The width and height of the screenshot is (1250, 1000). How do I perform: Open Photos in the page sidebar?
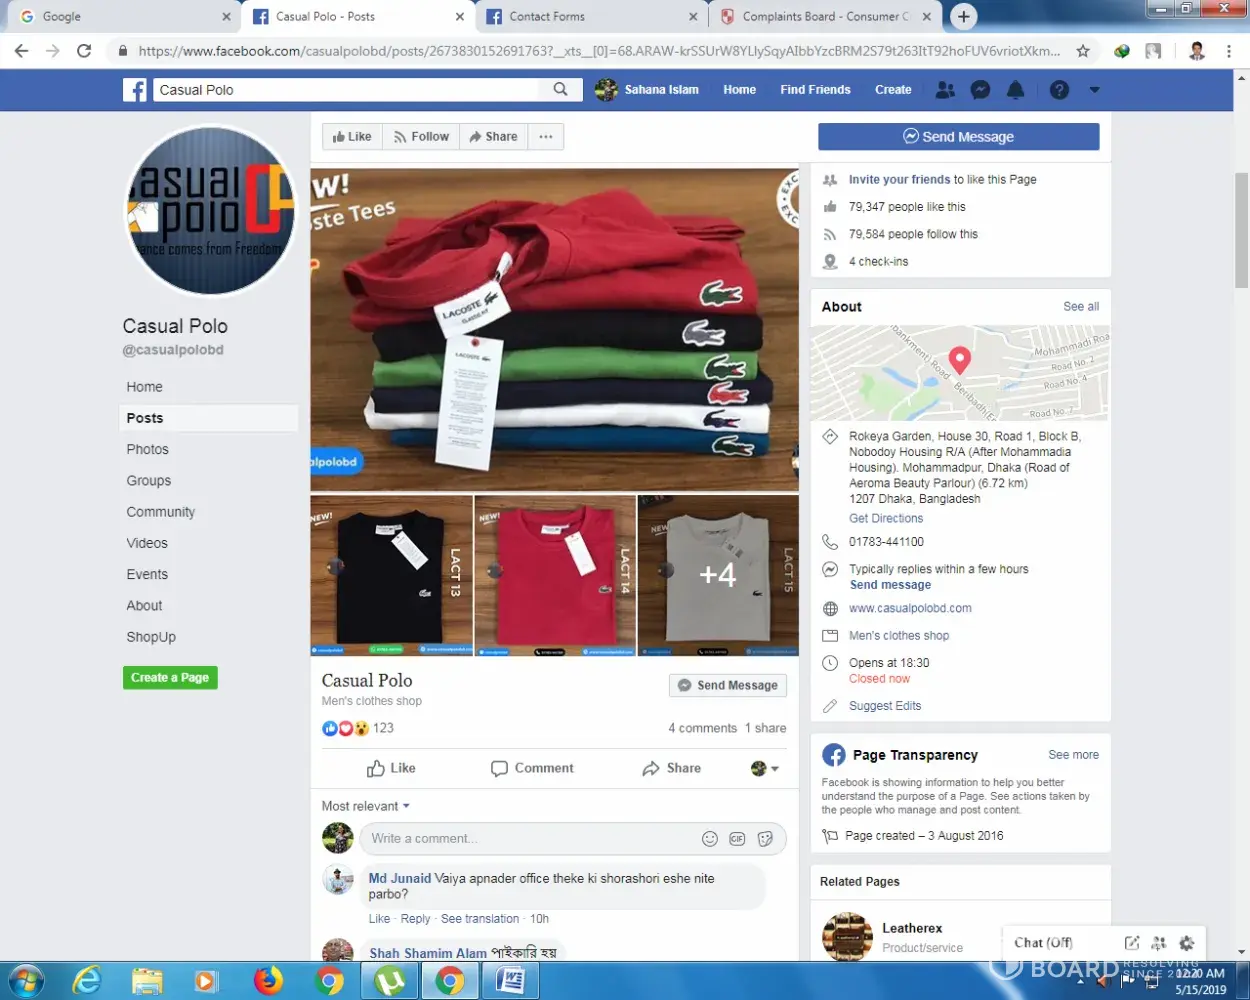(x=148, y=449)
